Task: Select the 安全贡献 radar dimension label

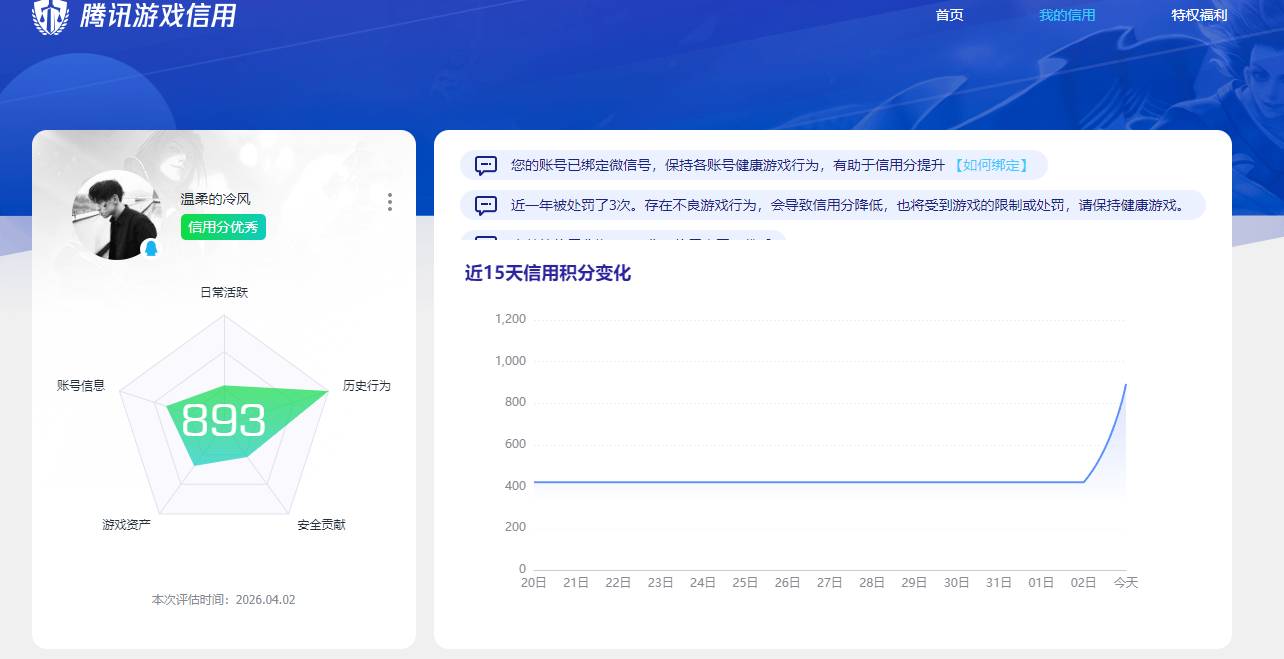Action: [x=322, y=522]
